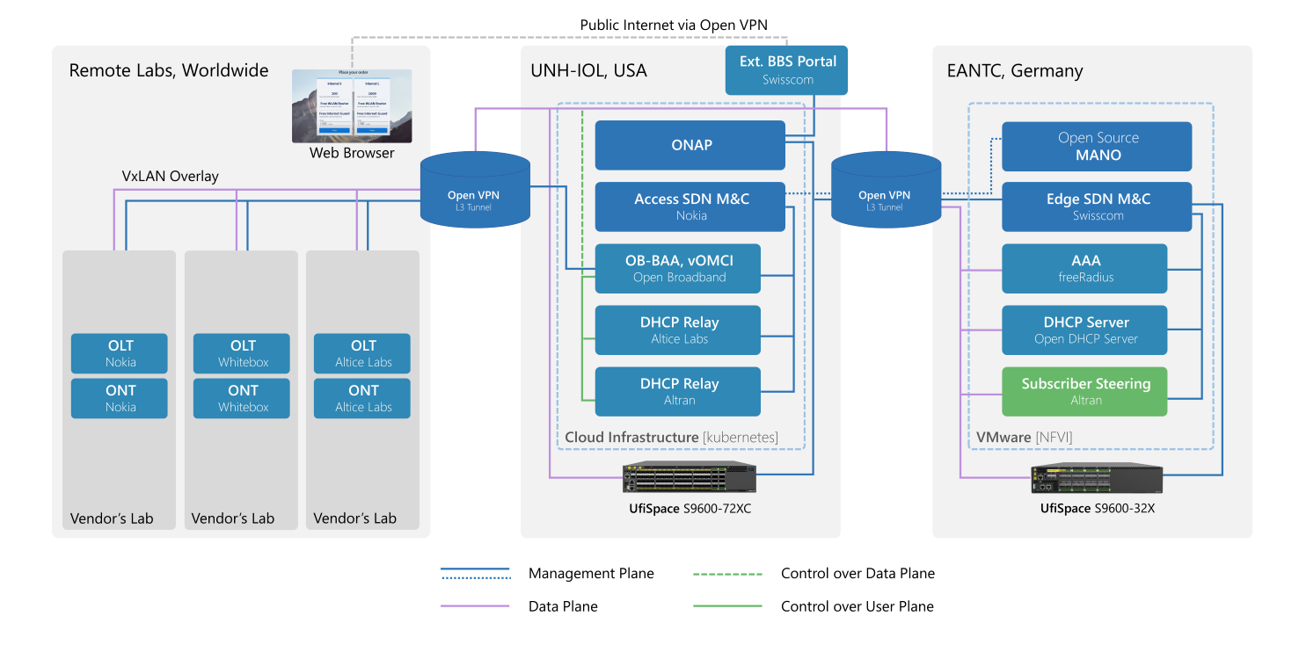Click the OB-BAA, vOMCI Open Broadband block

(x=678, y=268)
